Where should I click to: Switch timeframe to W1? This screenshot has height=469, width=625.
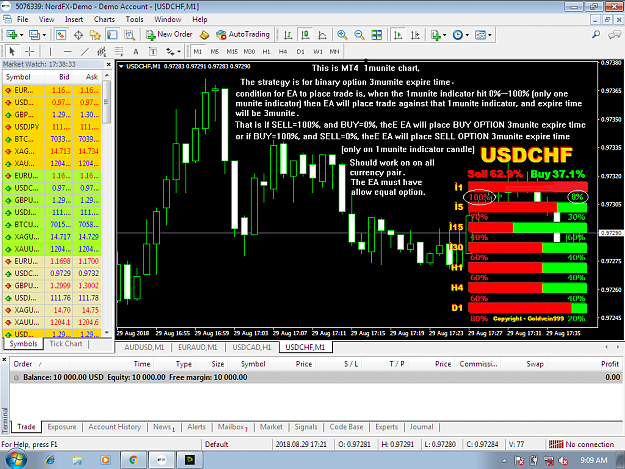(x=318, y=51)
